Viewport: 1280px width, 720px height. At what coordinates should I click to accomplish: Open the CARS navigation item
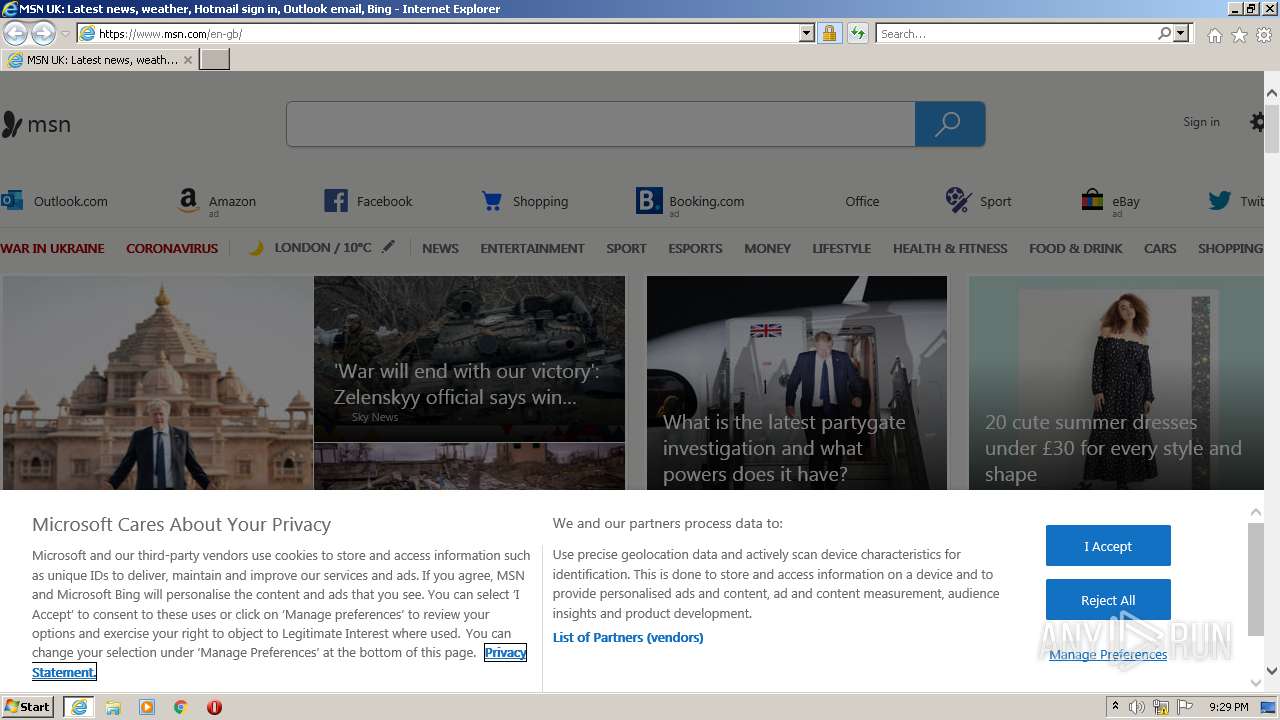coord(1160,248)
